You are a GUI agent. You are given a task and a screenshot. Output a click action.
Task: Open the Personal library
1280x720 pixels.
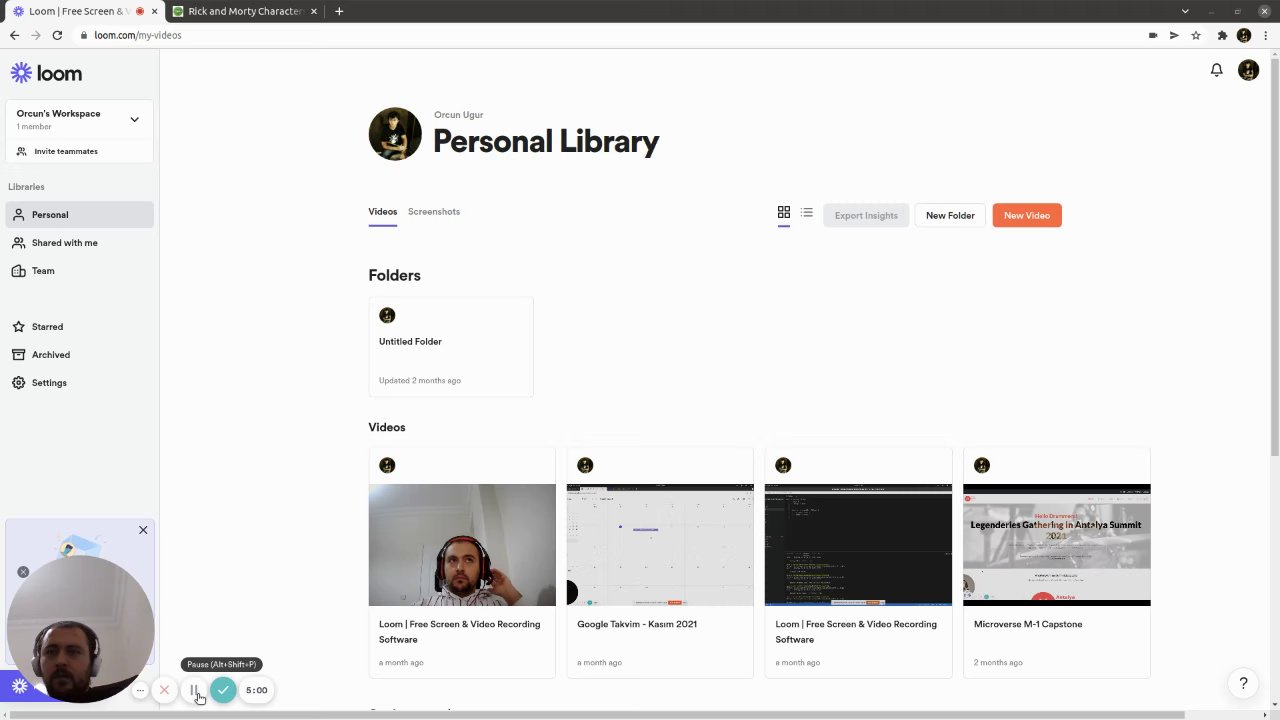80,214
